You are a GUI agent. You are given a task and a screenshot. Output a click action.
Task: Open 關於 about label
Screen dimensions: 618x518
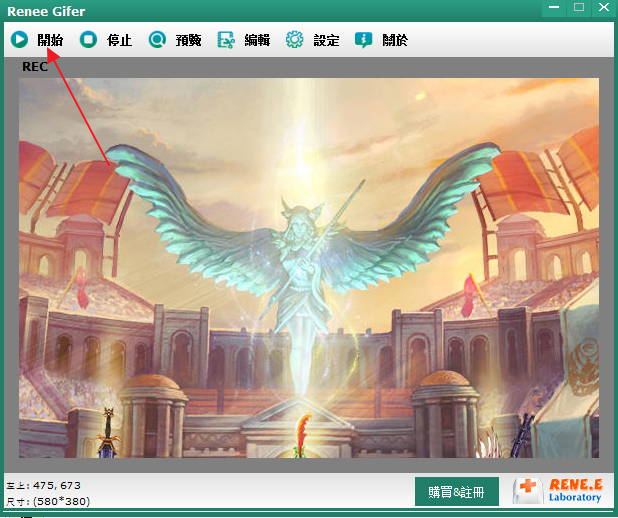395,40
